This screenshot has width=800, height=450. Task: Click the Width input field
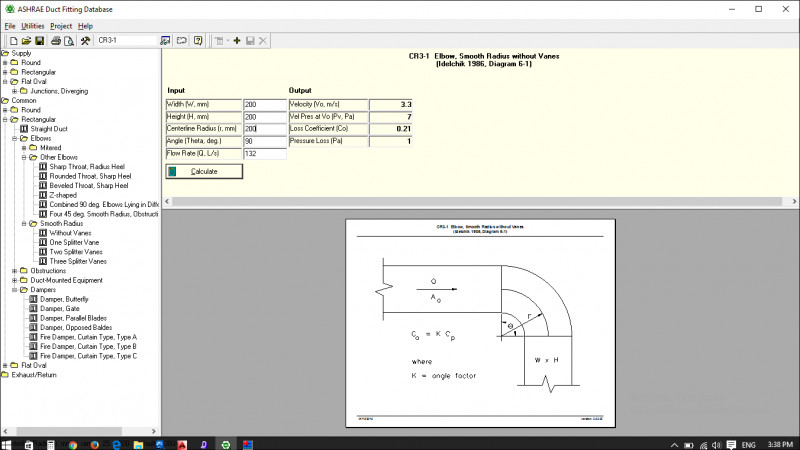point(264,105)
